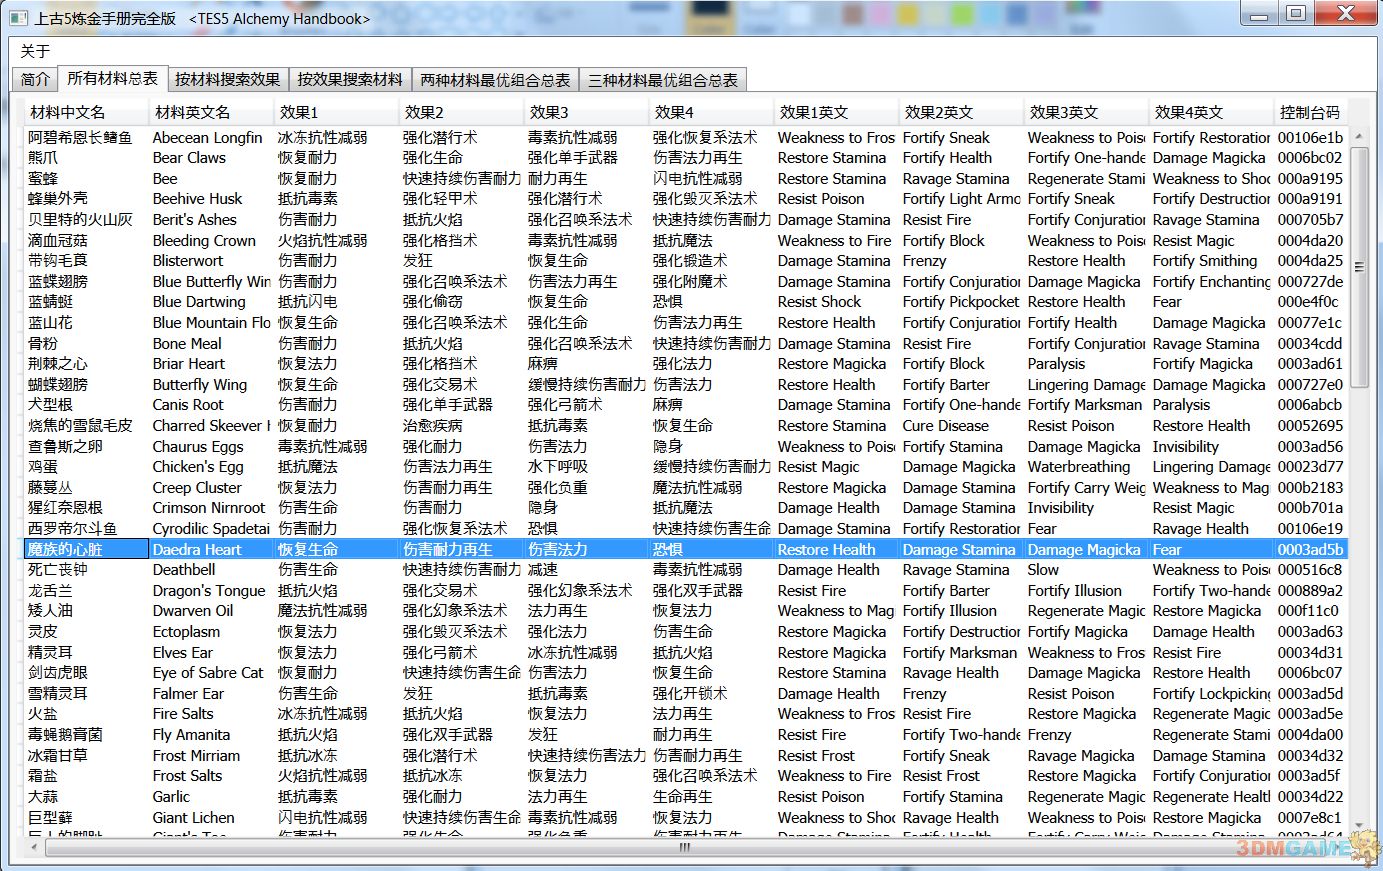
Task: Sort by 材料中文名 column header
Action: [85, 112]
